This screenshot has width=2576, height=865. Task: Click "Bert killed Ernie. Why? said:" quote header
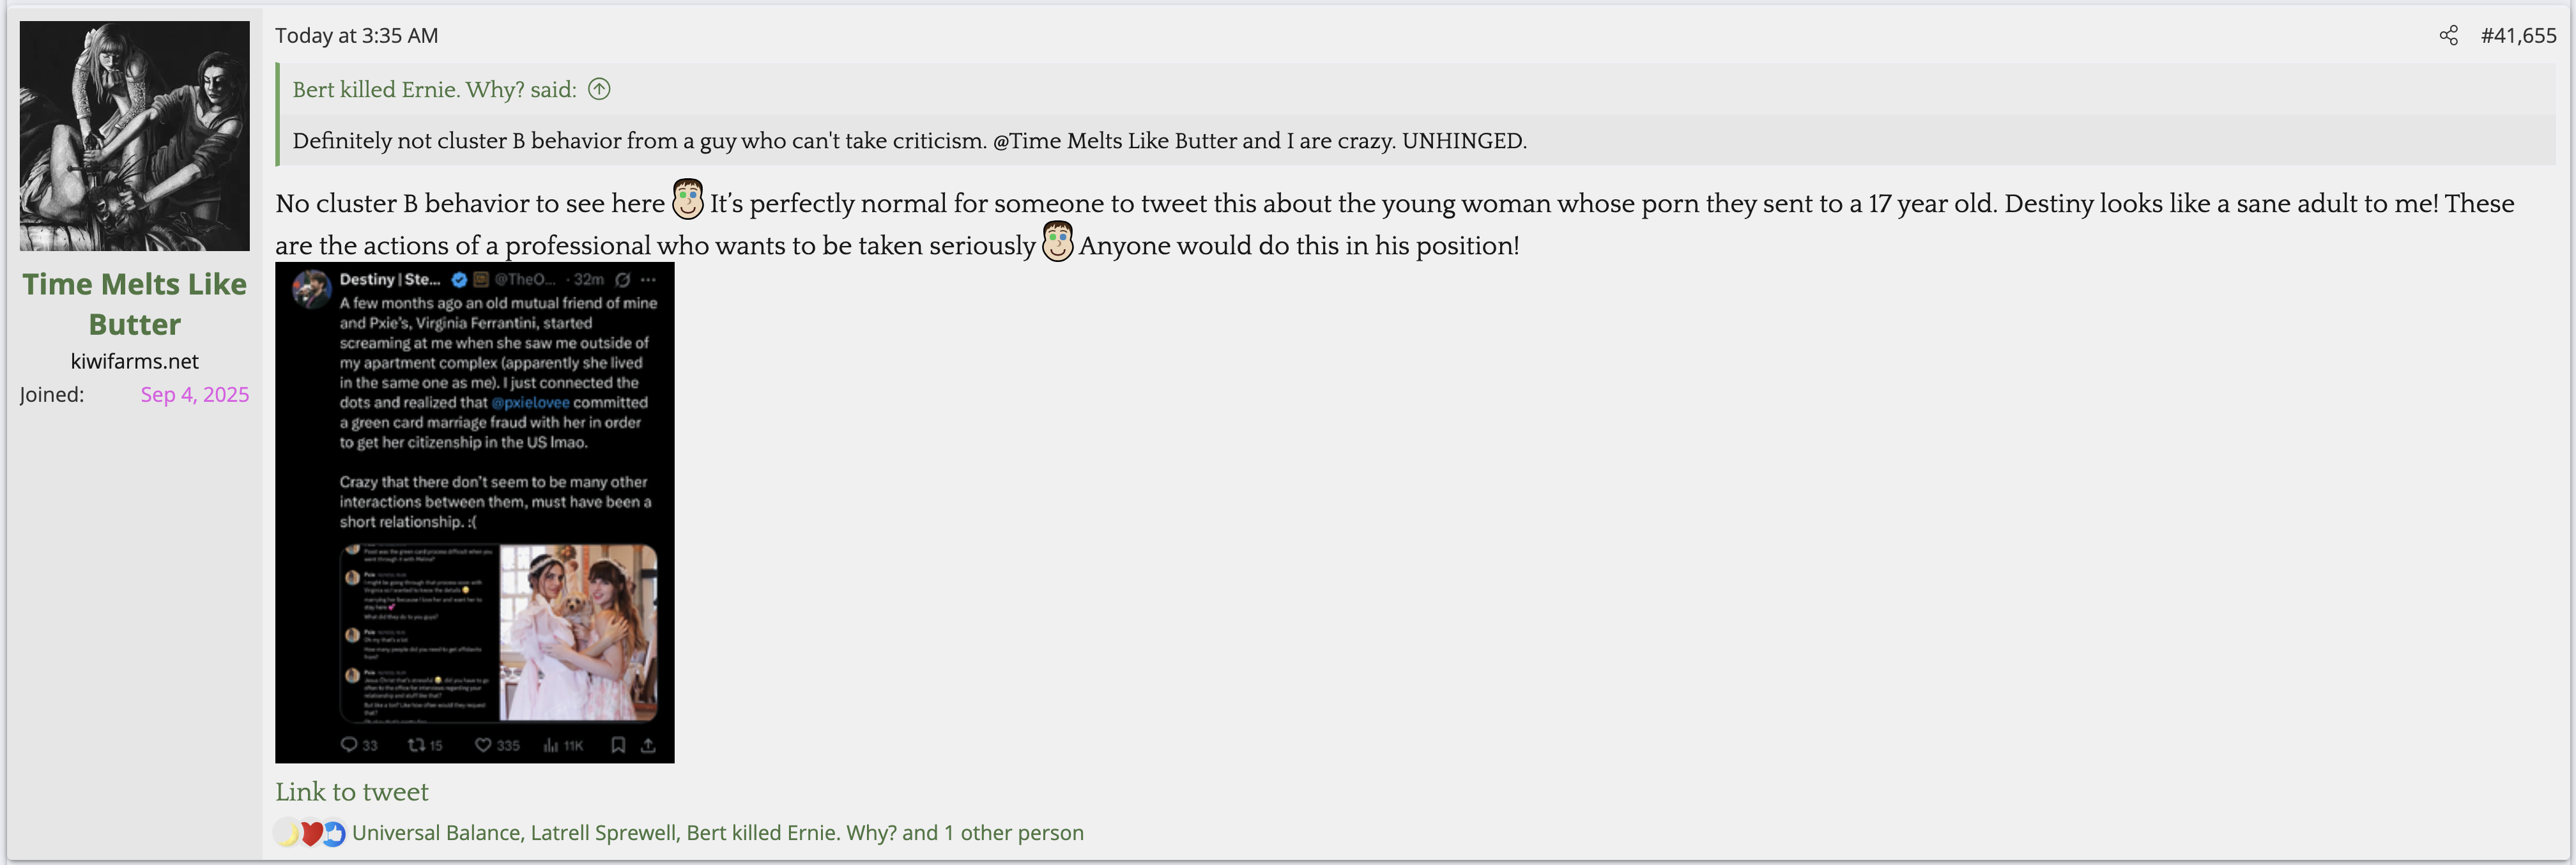(x=434, y=90)
